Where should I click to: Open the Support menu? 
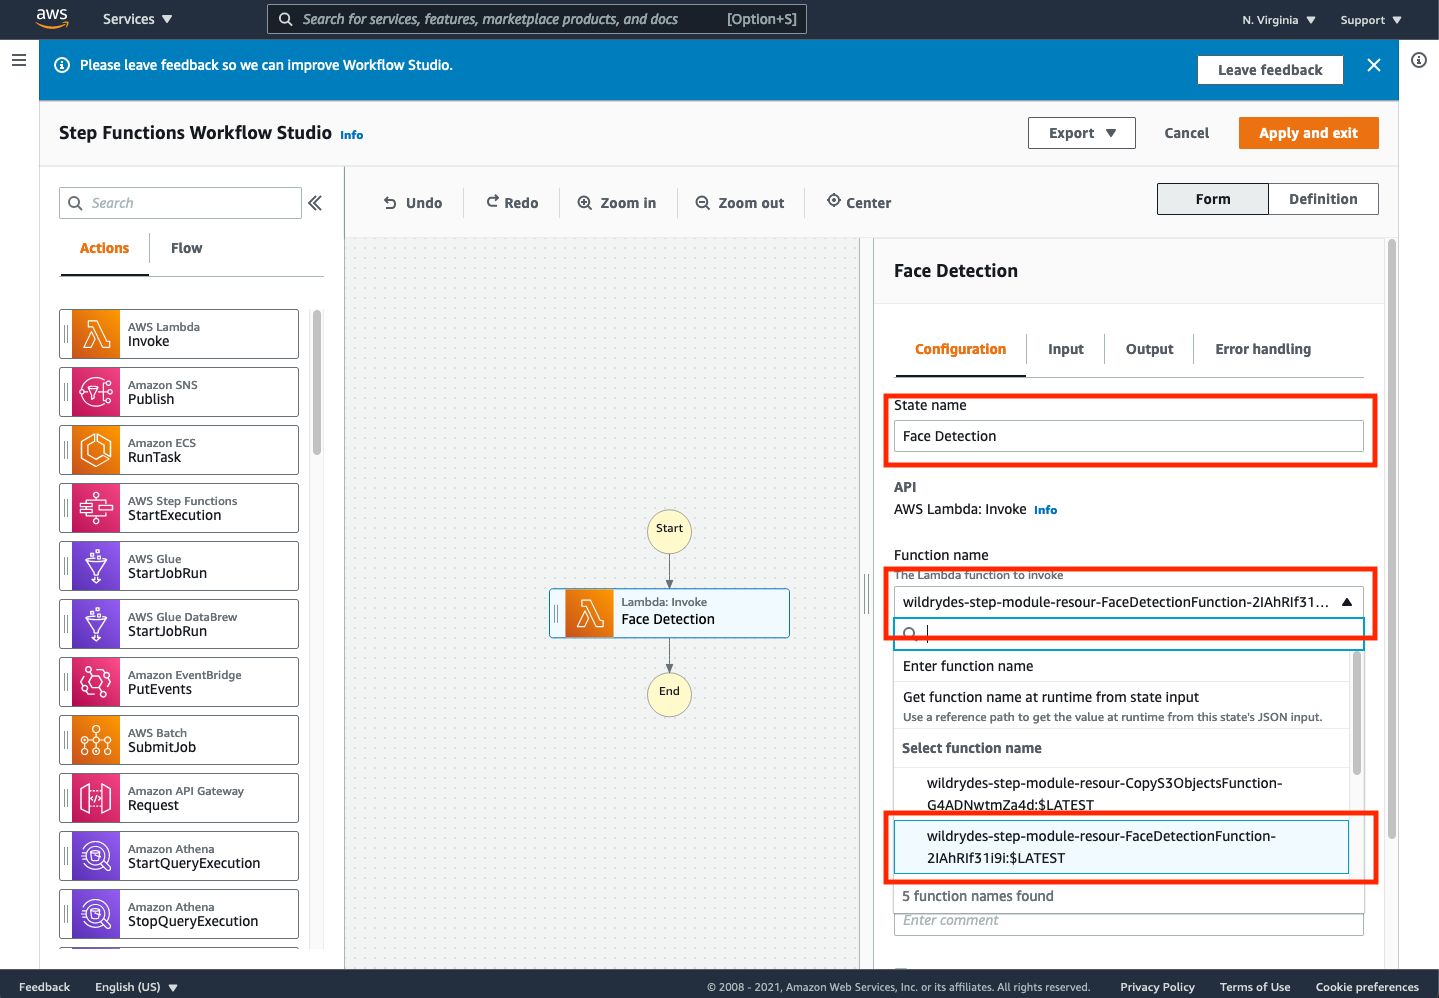pyautogui.click(x=1371, y=20)
